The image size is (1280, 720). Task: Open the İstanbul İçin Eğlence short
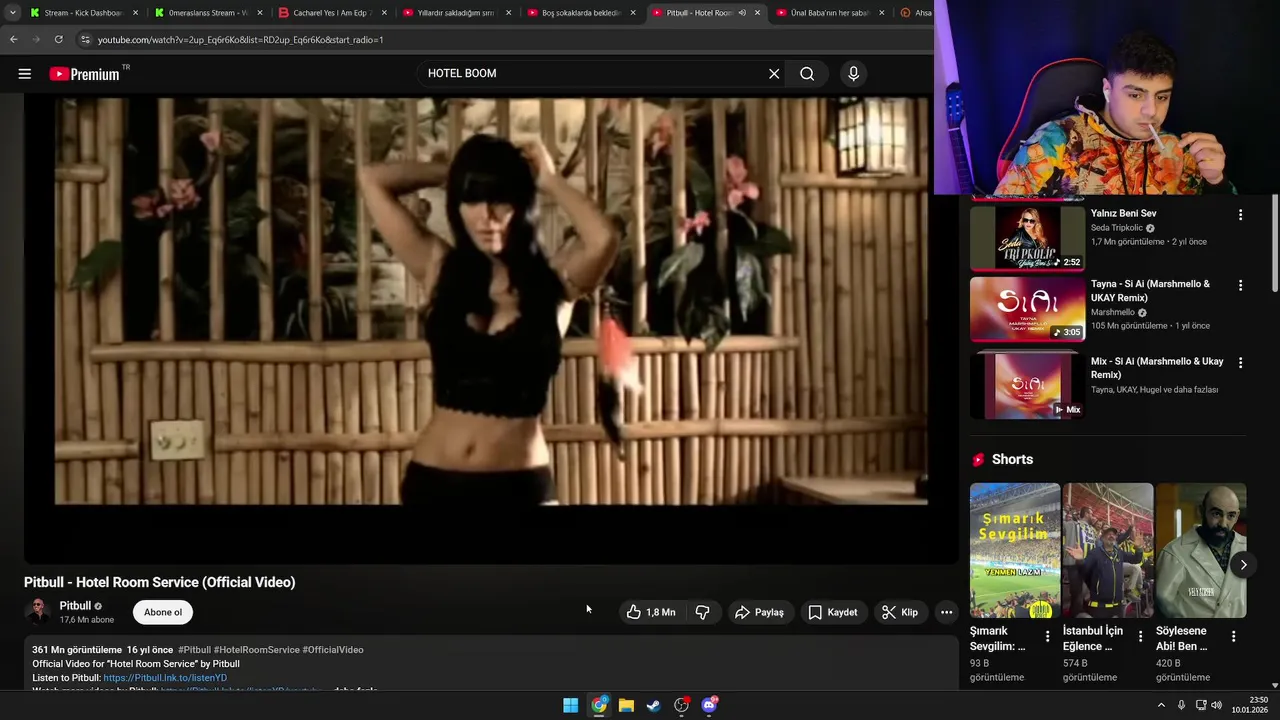point(1108,550)
